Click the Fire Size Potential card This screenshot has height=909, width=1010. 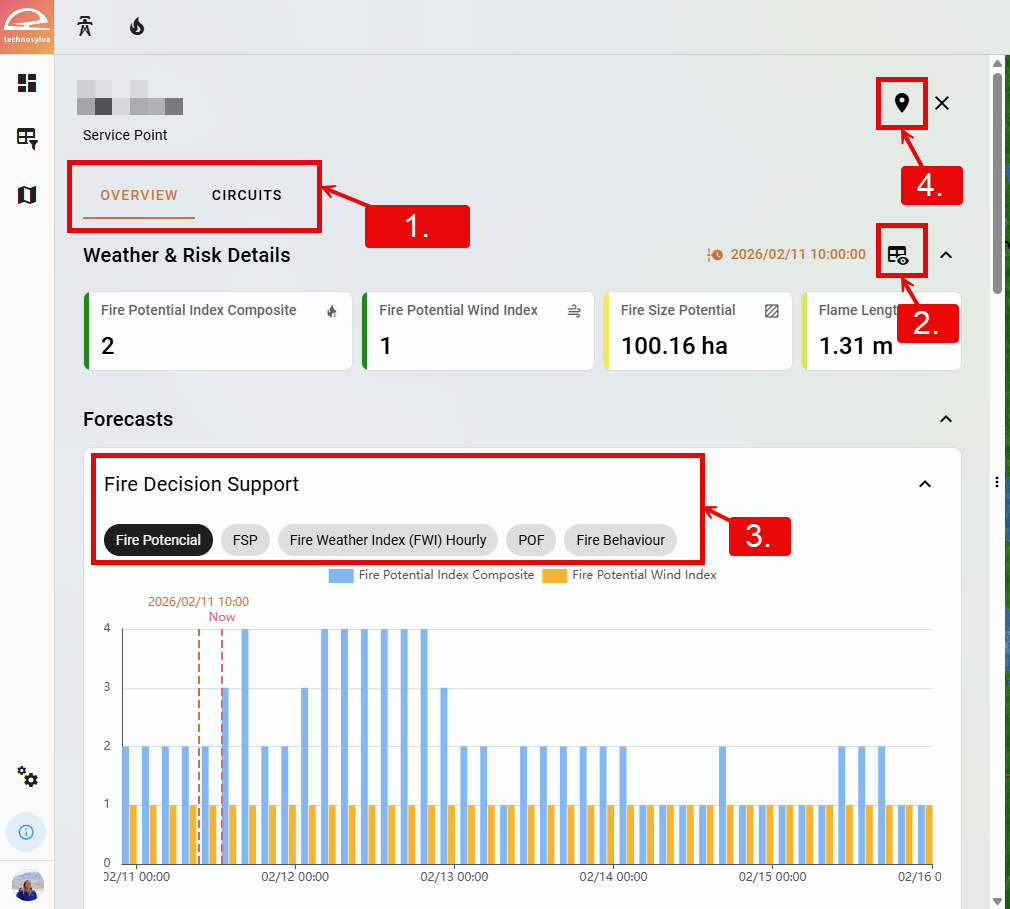point(697,331)
